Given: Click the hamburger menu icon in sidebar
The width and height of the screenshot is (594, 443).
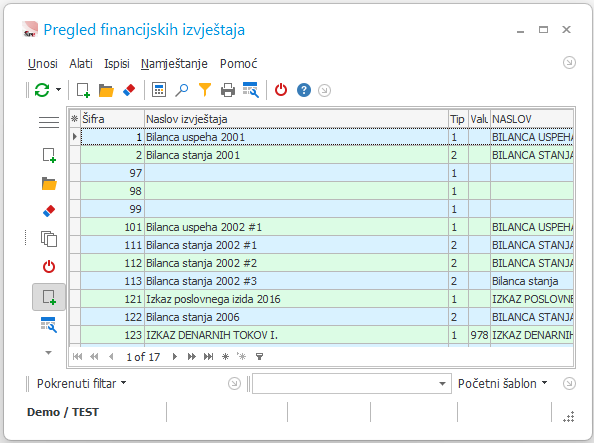Looking at the screenshot, I should pyautogui.click(x=49, y=122).
